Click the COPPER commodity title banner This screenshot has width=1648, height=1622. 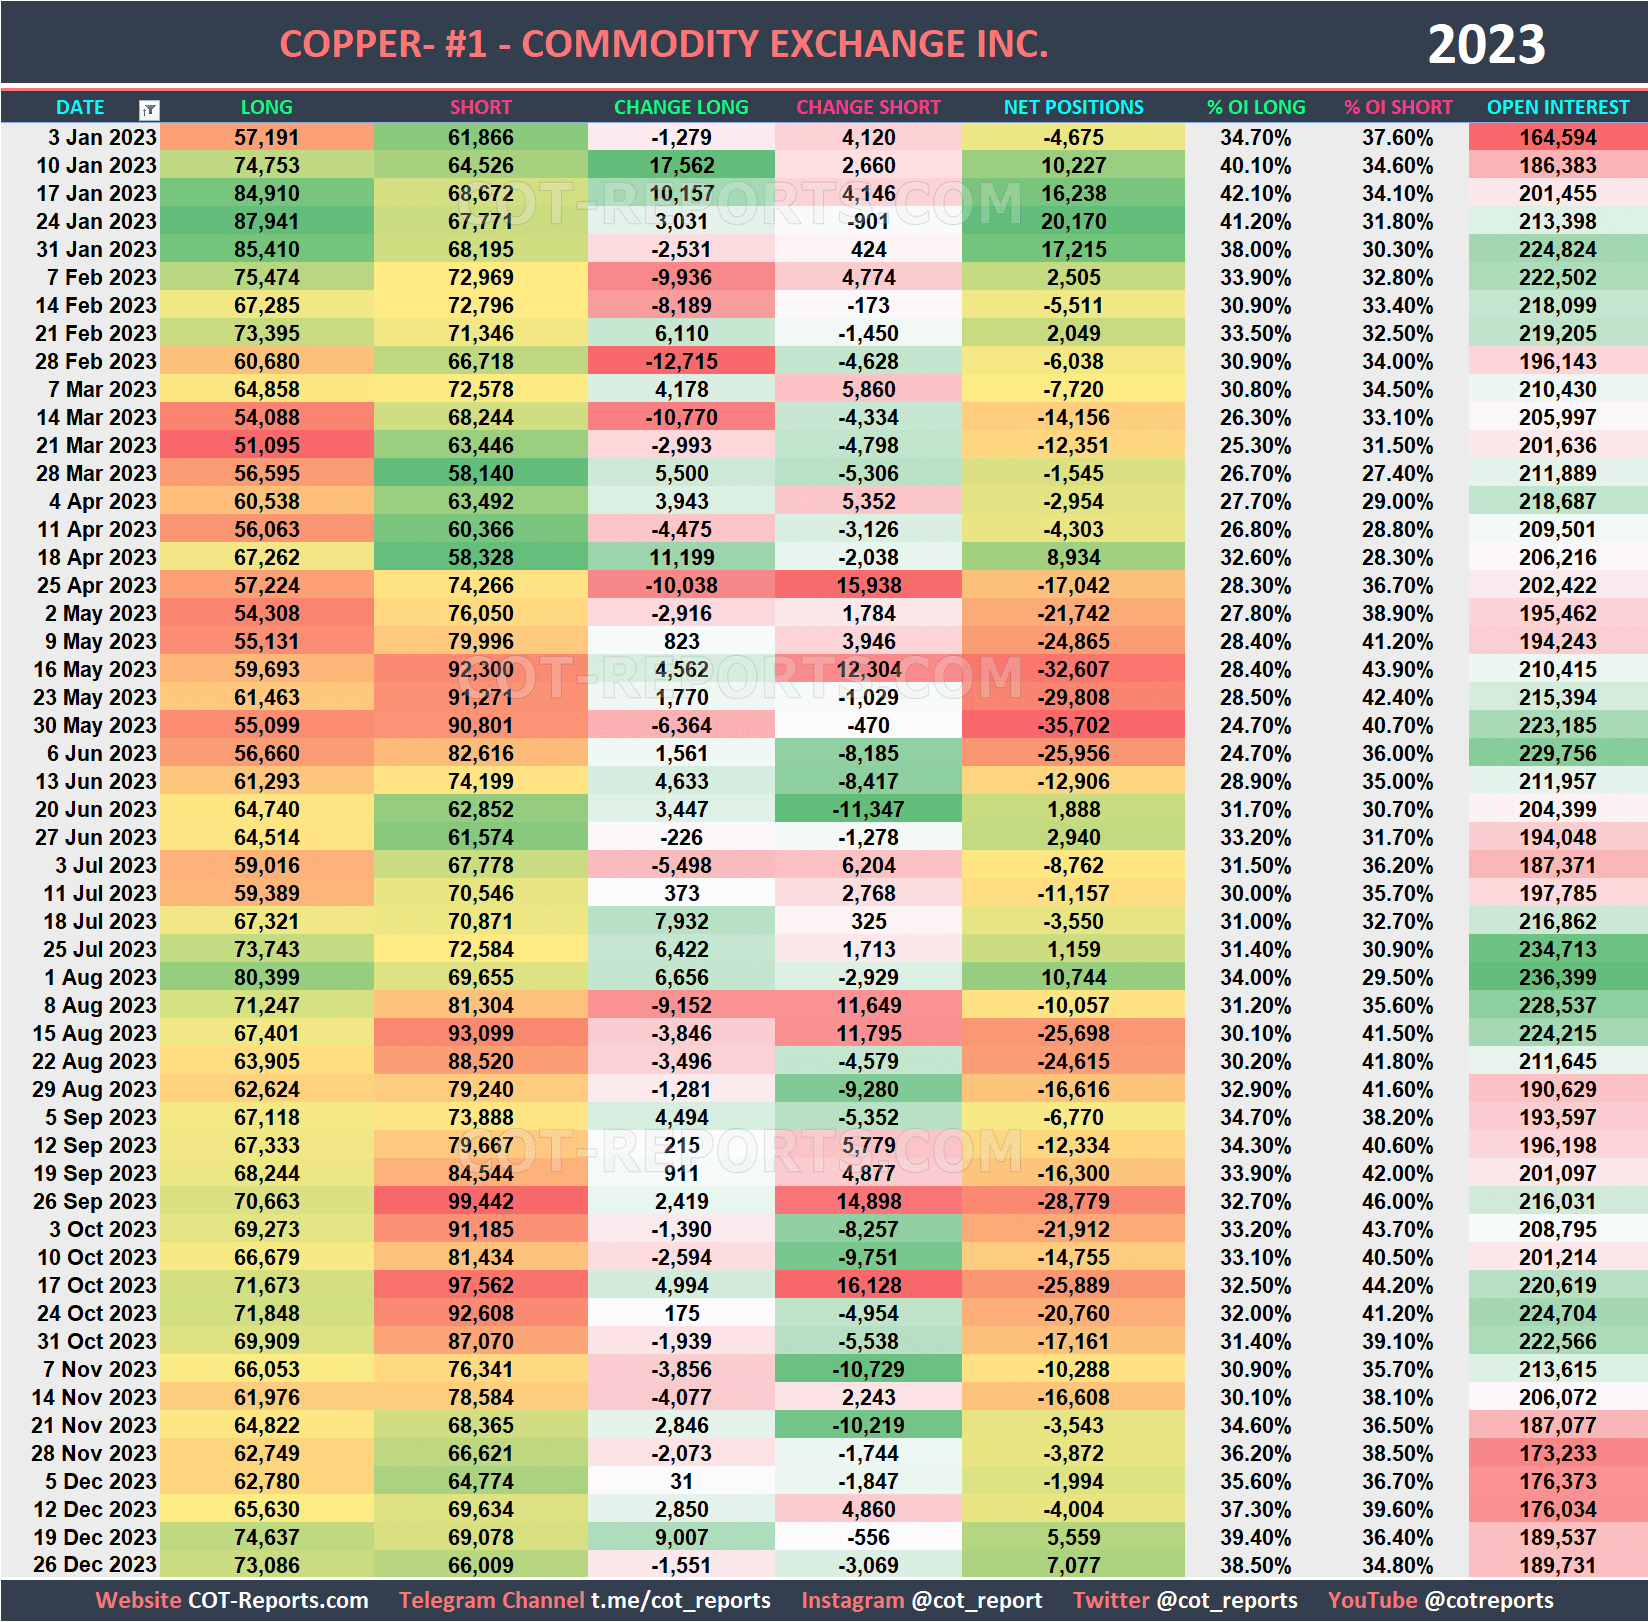click(663, 43)
